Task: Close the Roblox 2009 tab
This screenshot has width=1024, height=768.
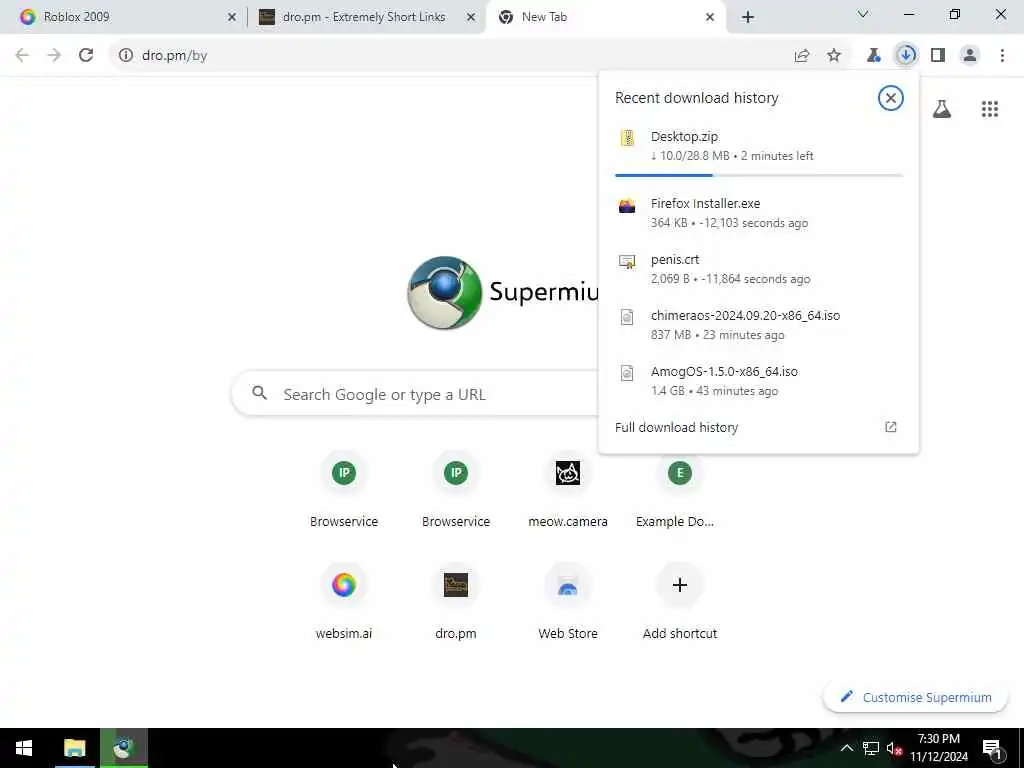Action: click(232, 18)
